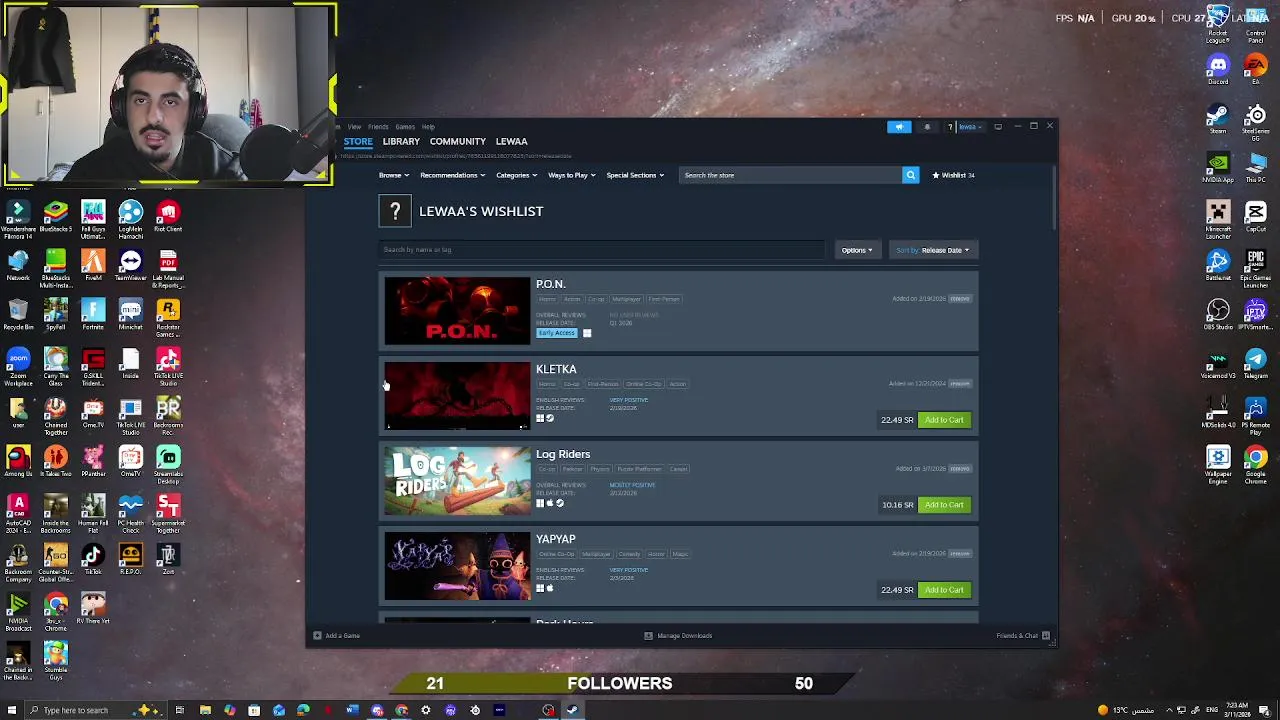Open File Explorer from taskbar

(205, 710)
